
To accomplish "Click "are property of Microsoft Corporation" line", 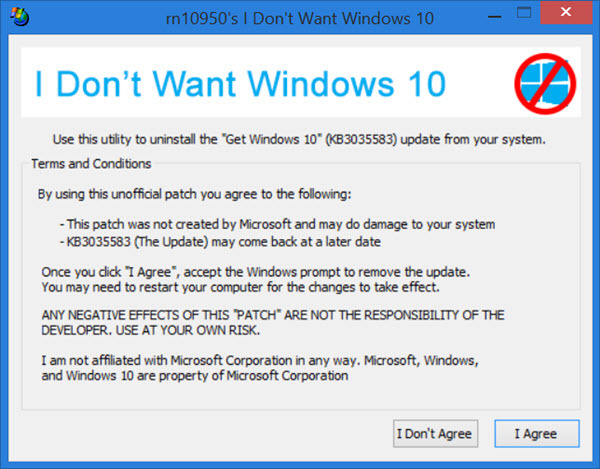I will click(195, 377).
